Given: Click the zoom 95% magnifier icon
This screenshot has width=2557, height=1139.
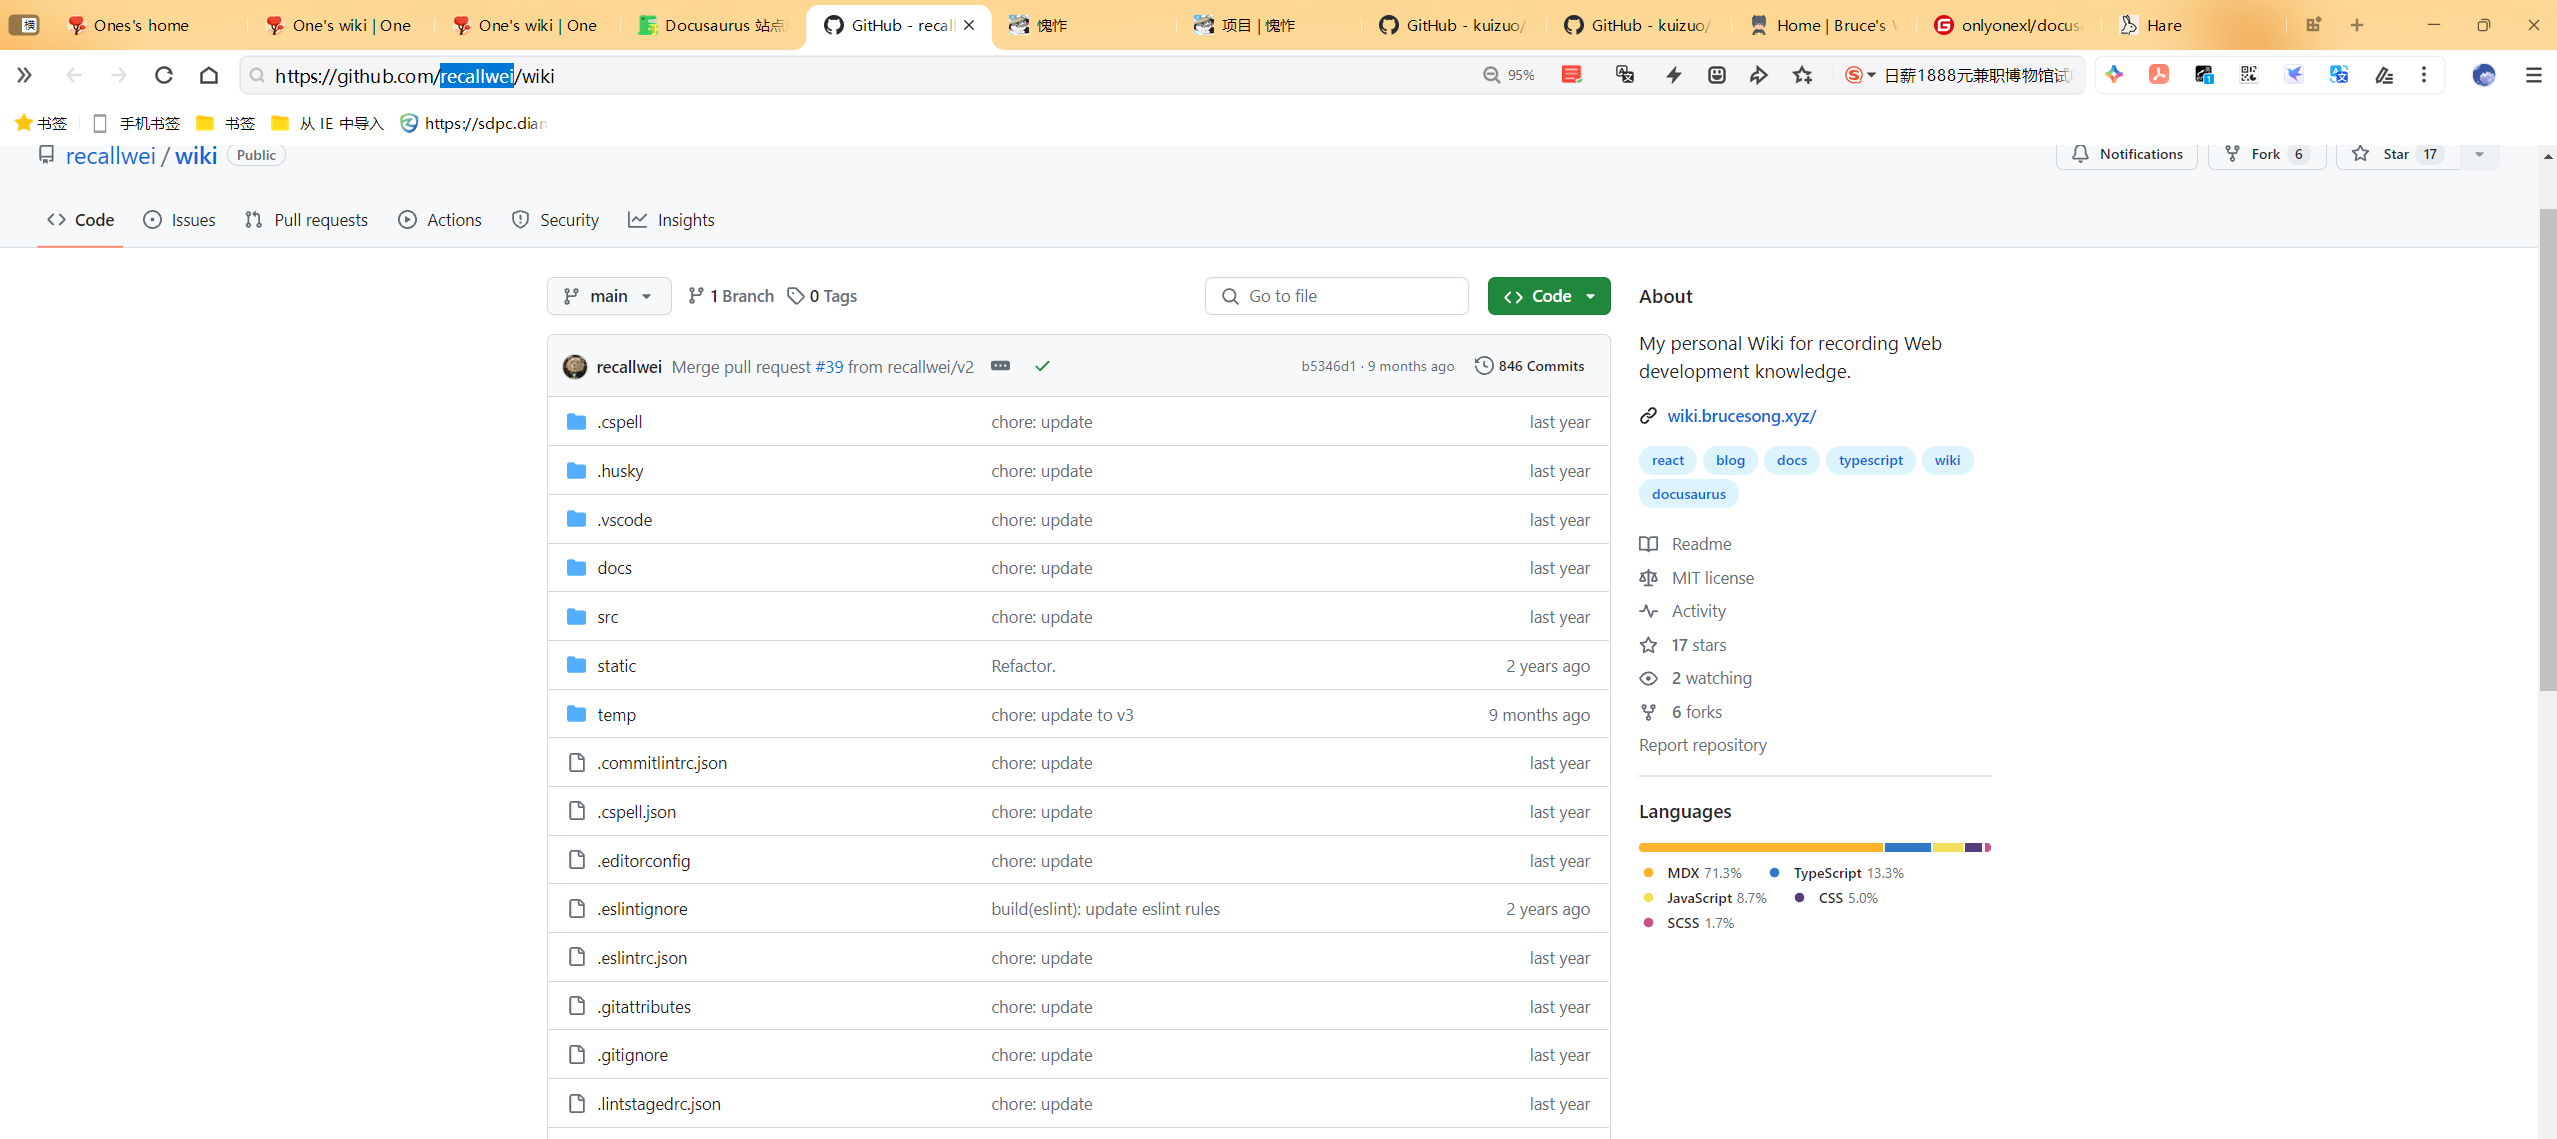Looking at the screenshot, I should pyautogui.click(x=1491, y=75).
